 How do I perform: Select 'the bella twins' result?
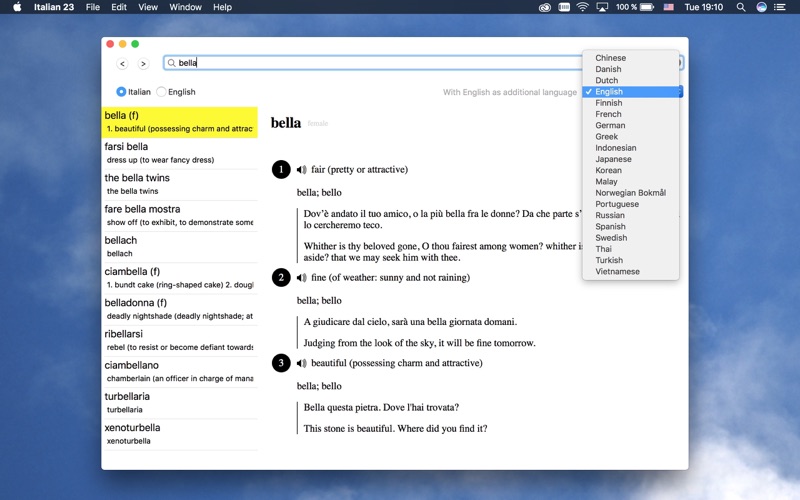pyautogui.click(x=180, y=184)
